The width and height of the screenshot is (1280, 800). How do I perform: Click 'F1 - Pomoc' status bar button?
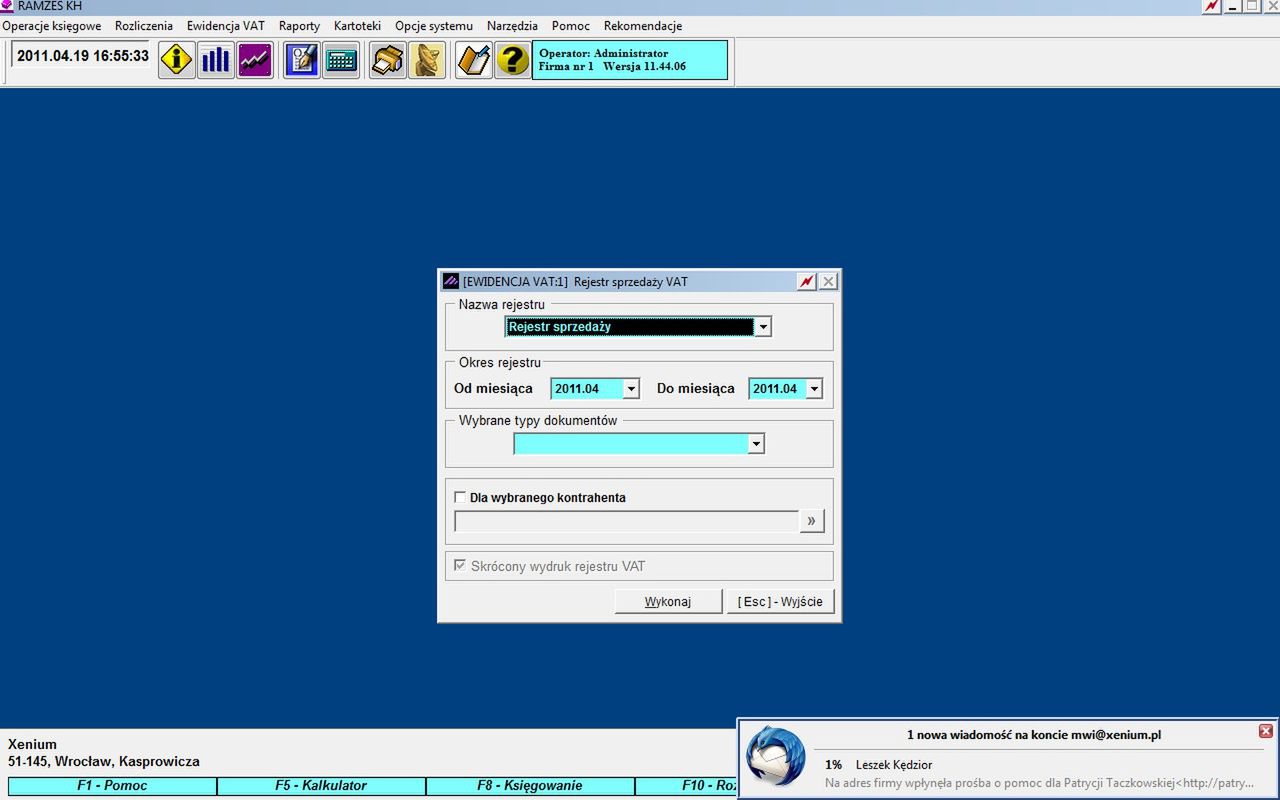point(112,786)
